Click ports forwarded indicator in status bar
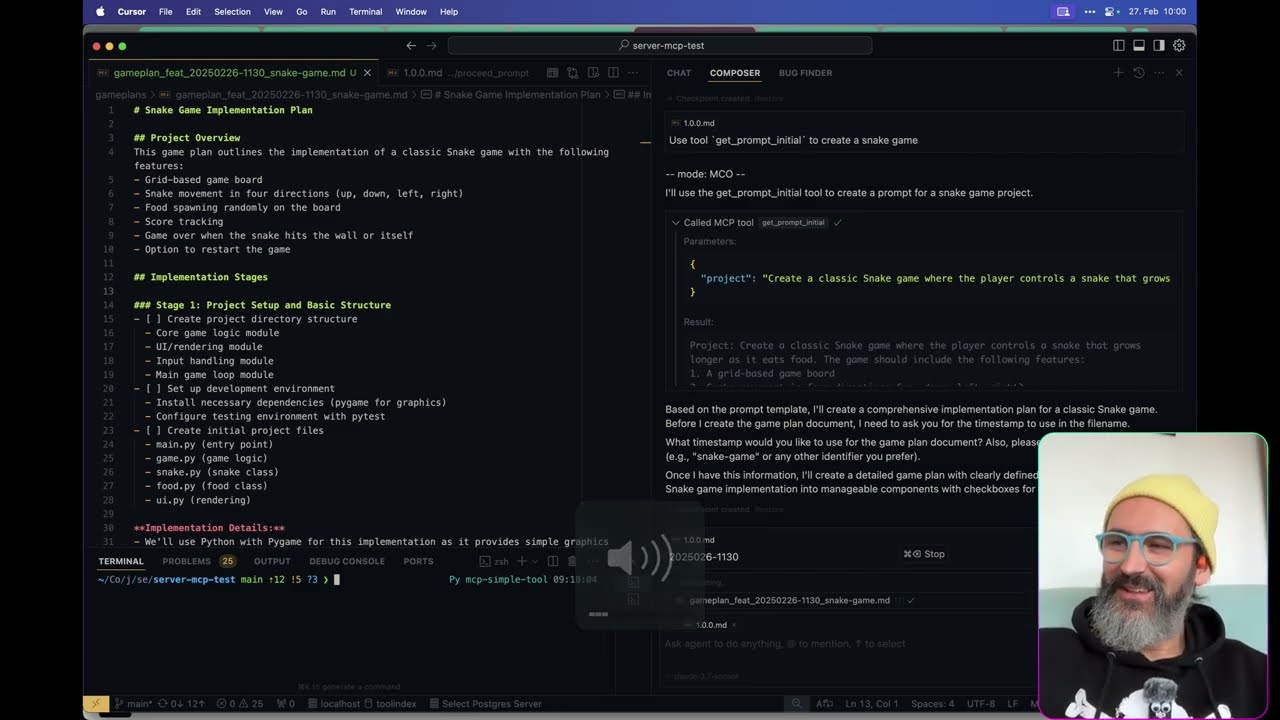Viewport: 1280px width, 720px height. (x=285, y=704)
